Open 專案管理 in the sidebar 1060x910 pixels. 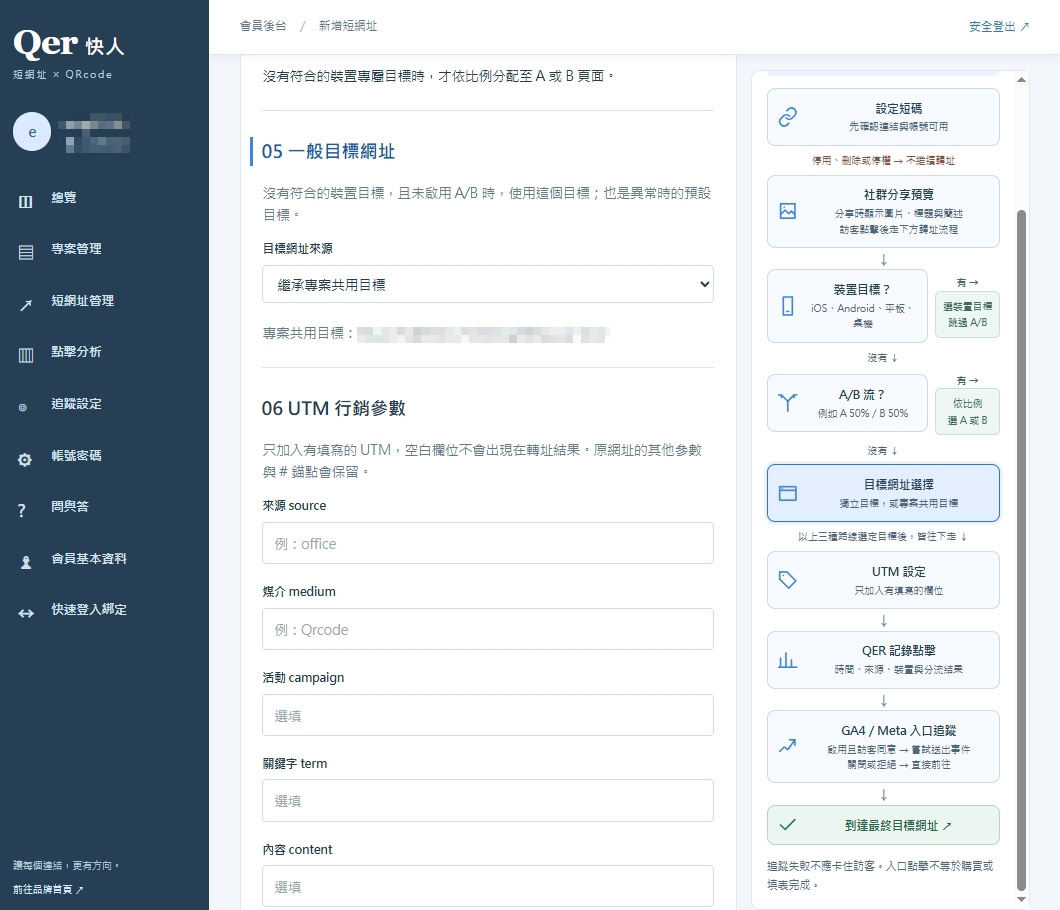pos(76,249)
